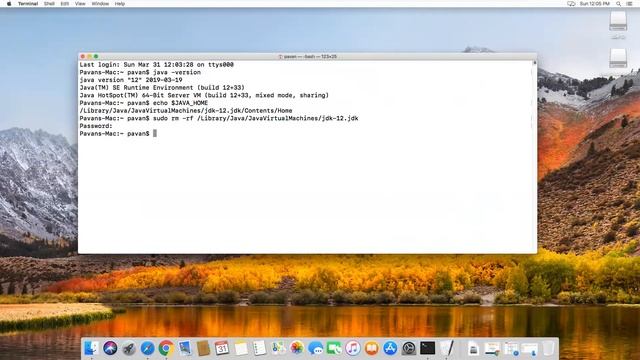The image size is (640, 360).
Task: Click 'java version "12" 2019-03-19' output
Action: click(x=131, y=80)
